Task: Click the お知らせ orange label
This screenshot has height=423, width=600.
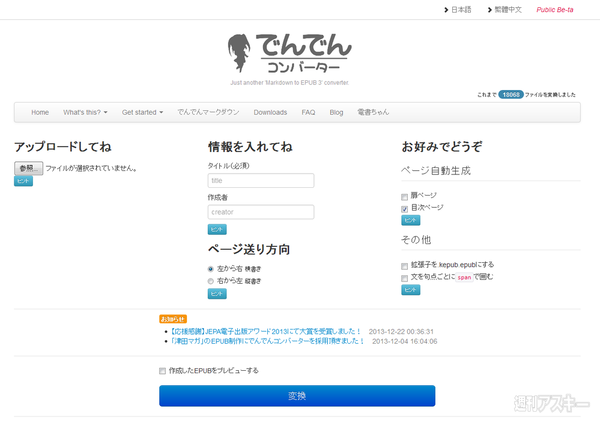Action: point(173,319)
